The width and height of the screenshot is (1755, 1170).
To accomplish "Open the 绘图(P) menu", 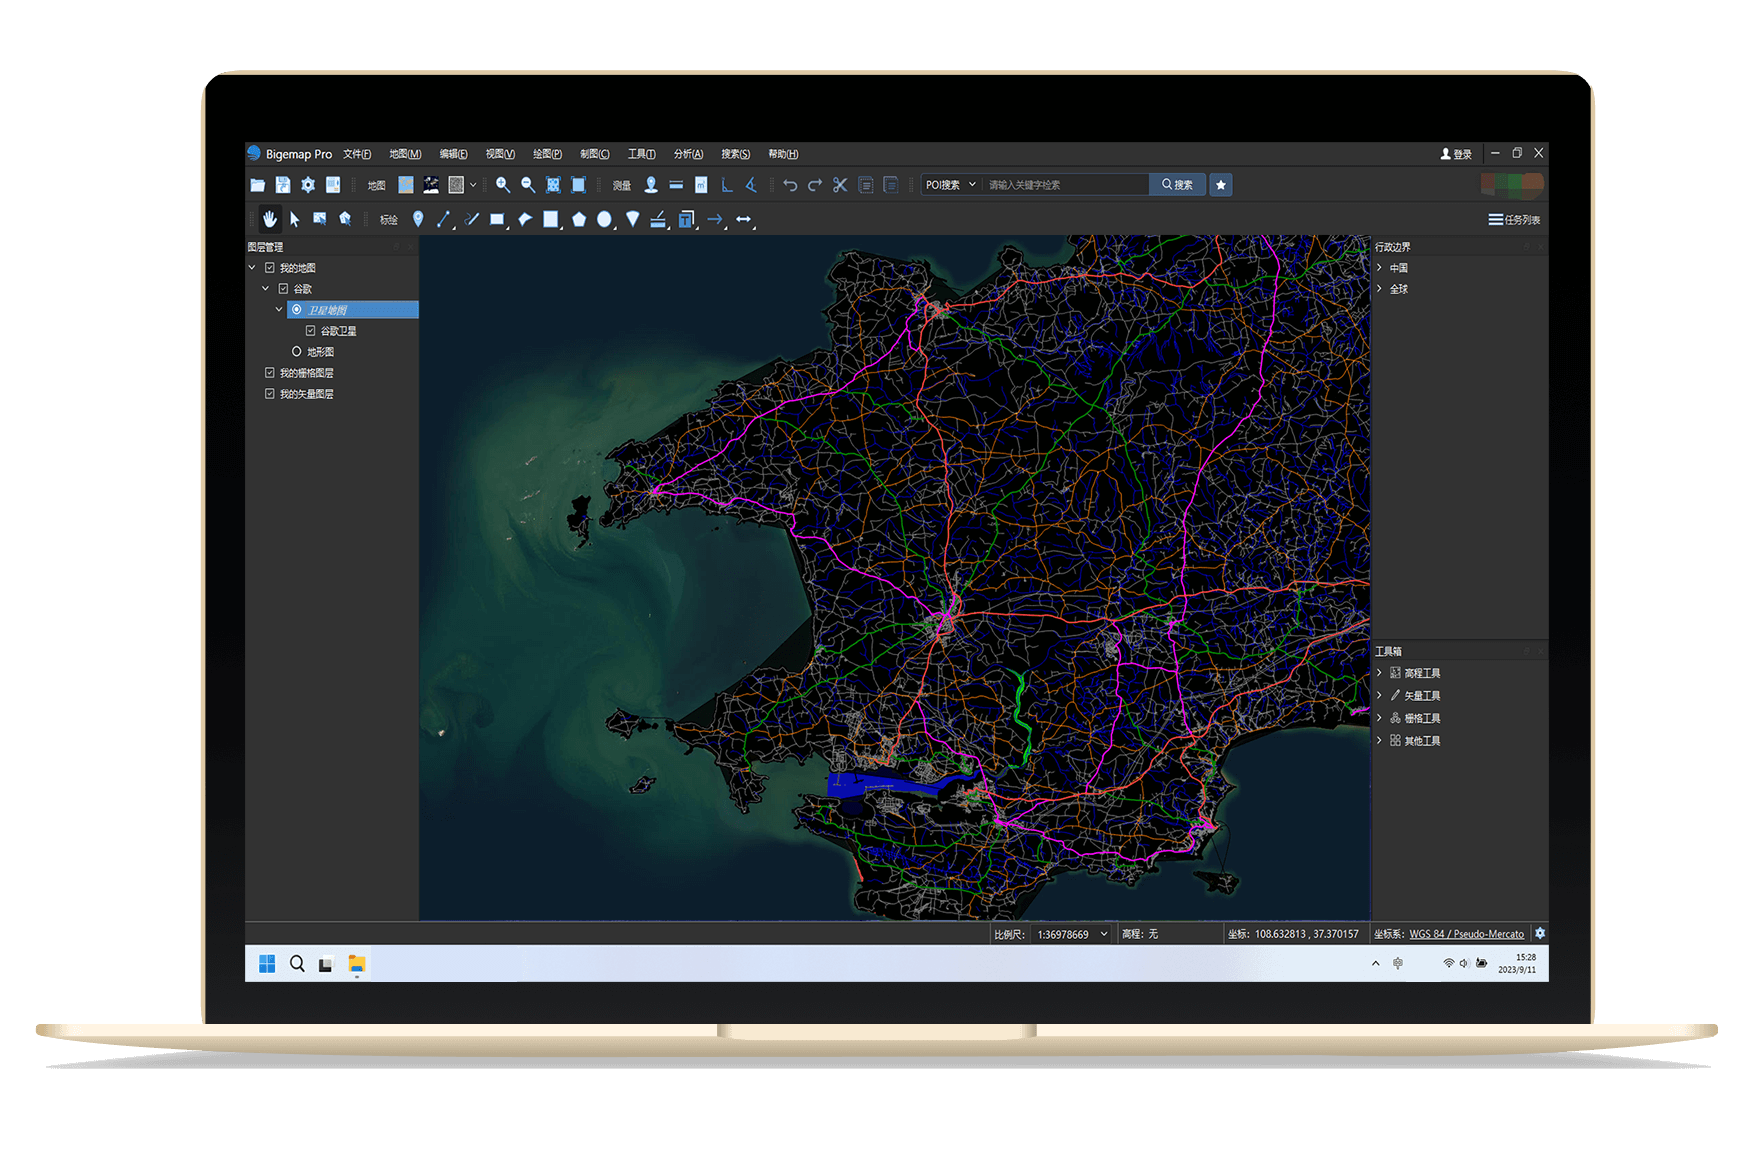I will tap(548, 154).
